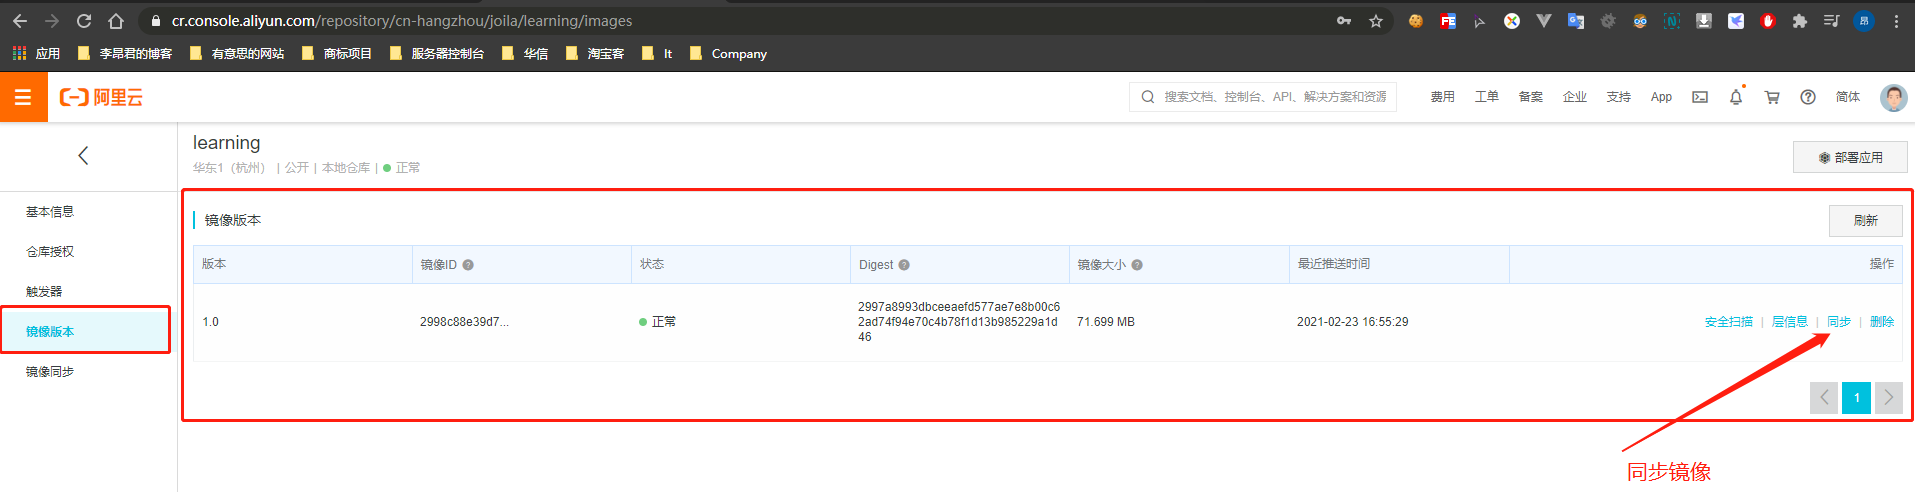Screen dimensions: 1915x492
Task: Click the help question mark icon
Action: (x=1808, y=97)
